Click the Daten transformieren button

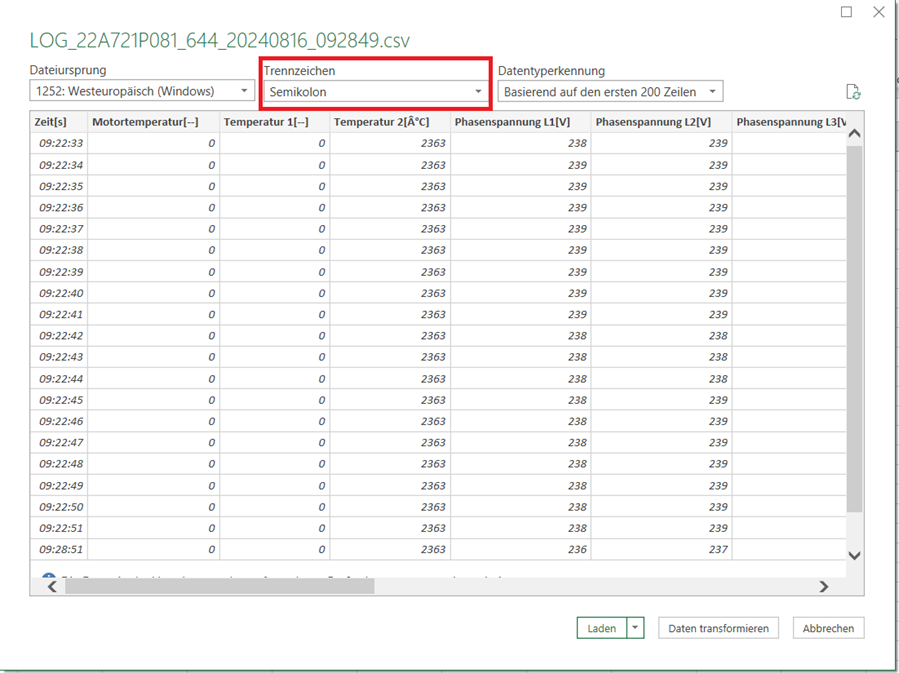pos(718,628)
